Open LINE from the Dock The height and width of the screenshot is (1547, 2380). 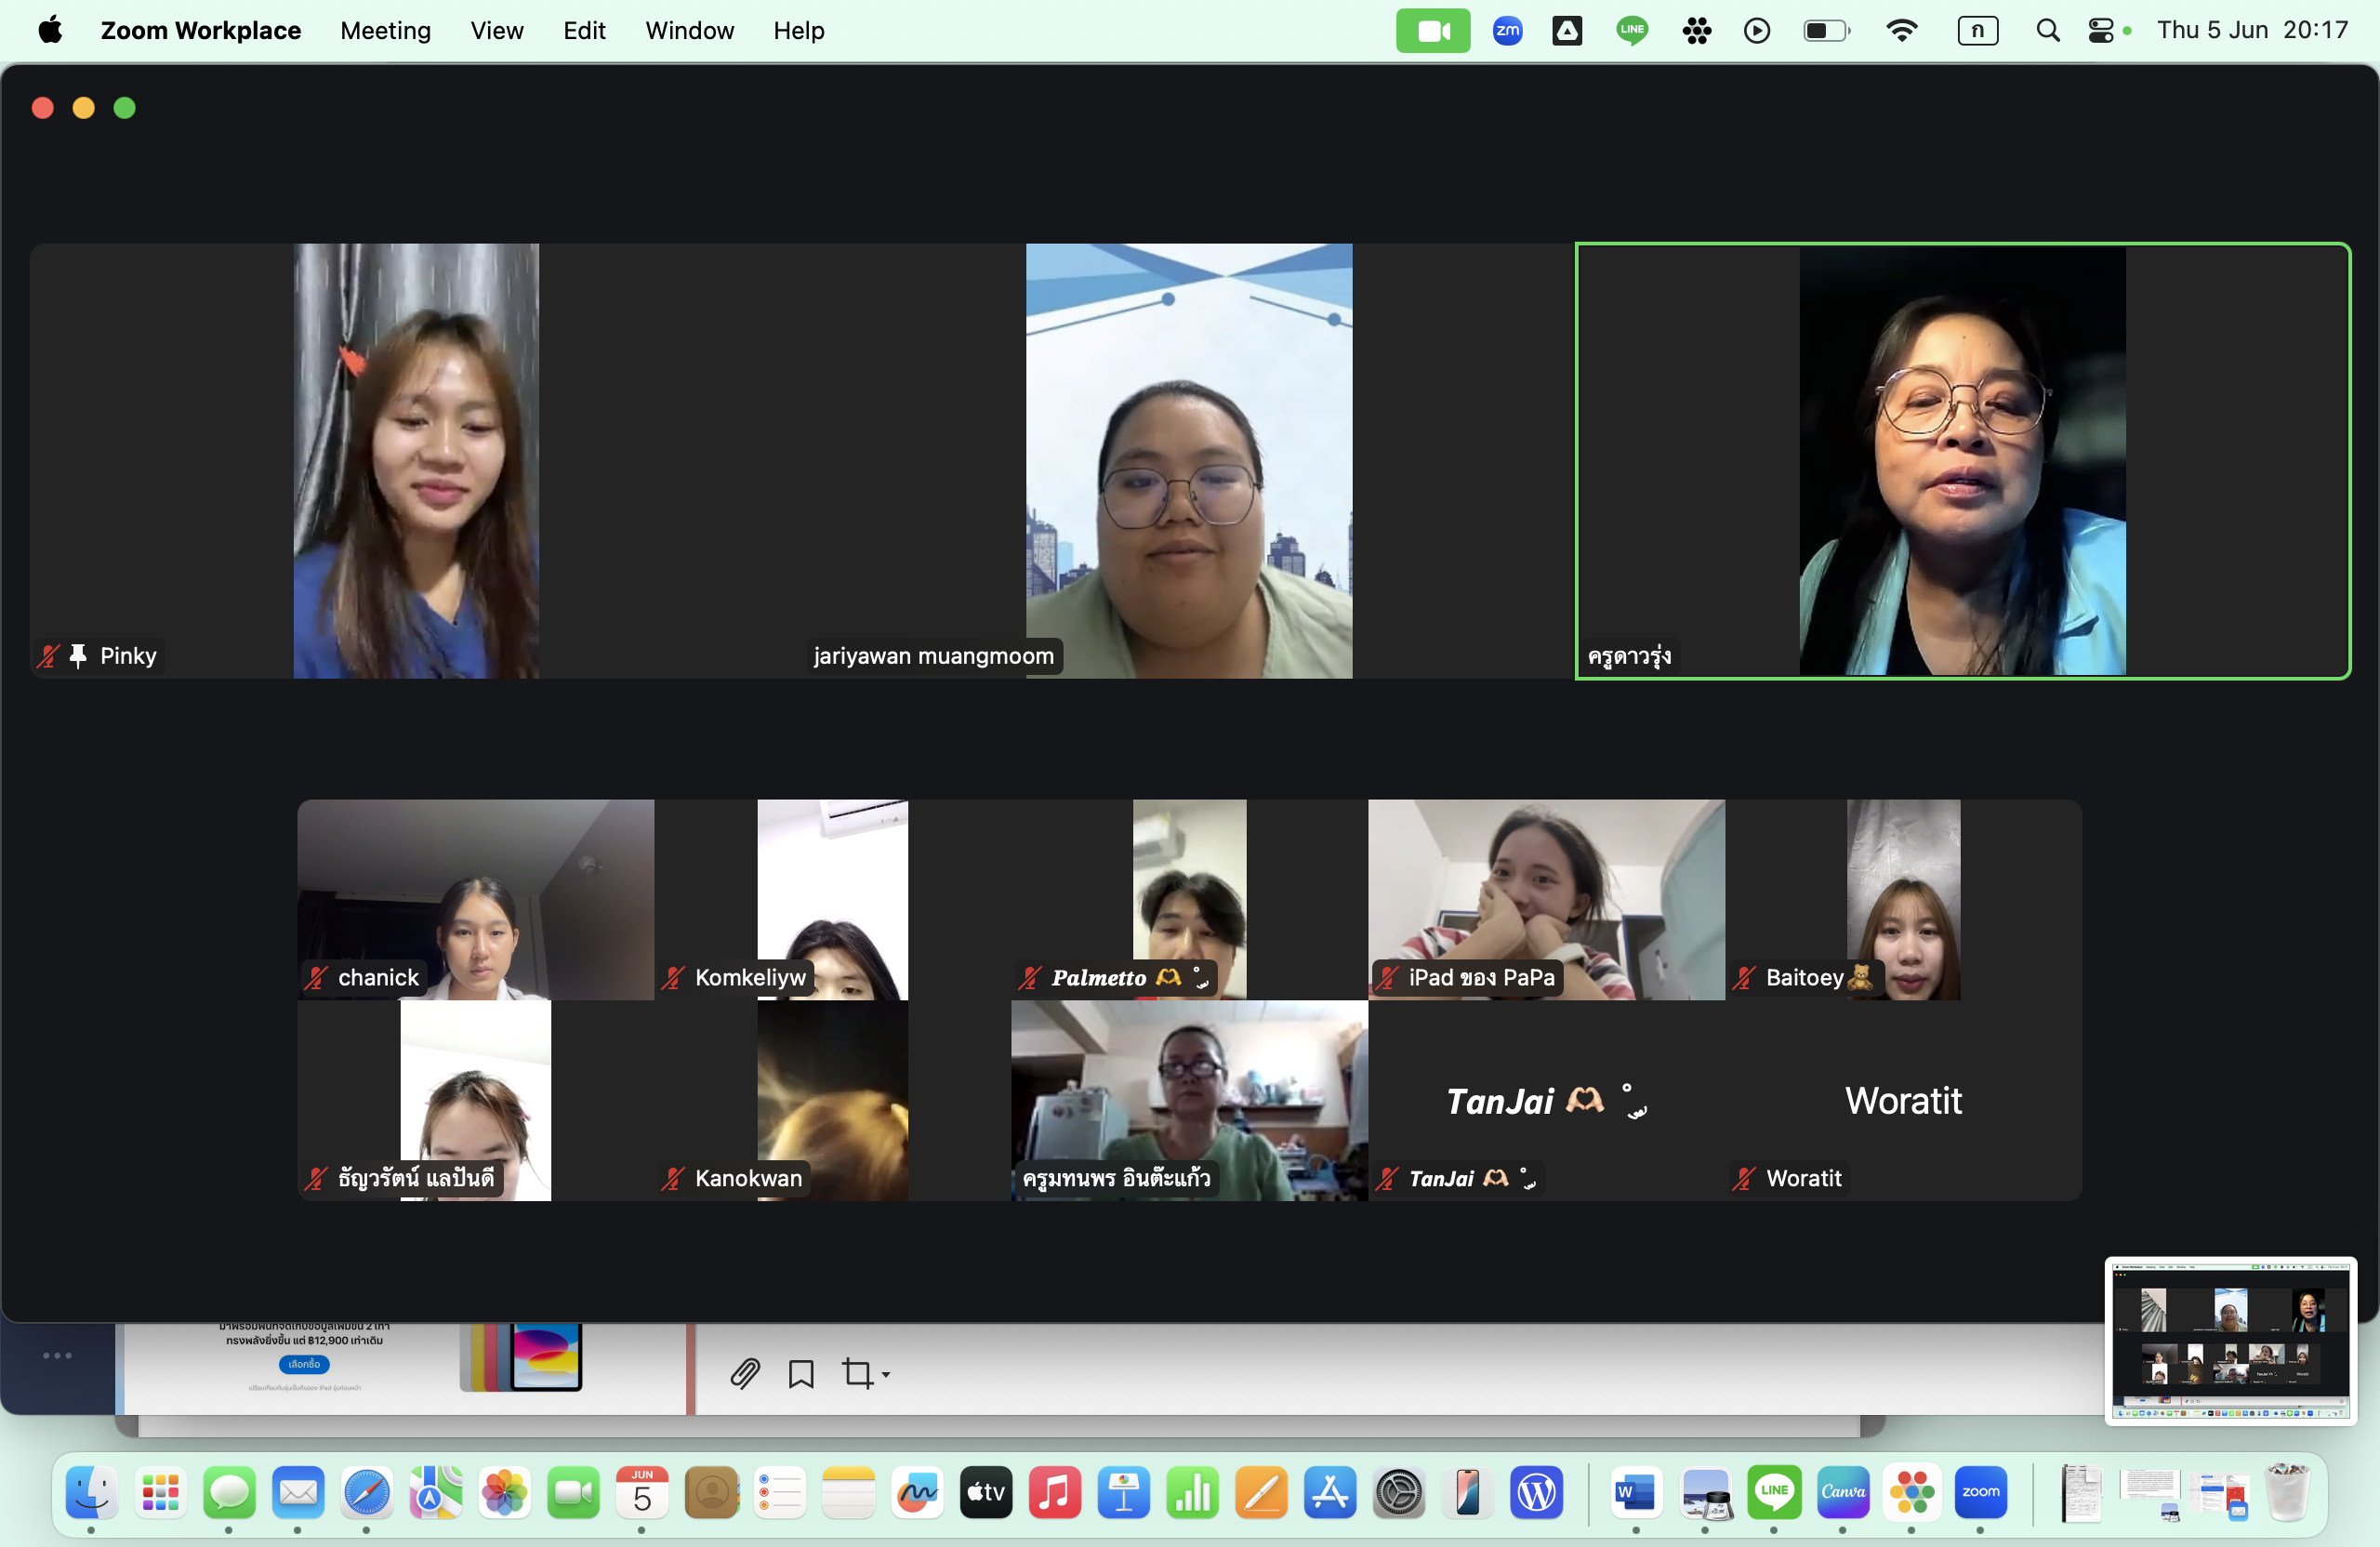(x=1774, y=1492)
